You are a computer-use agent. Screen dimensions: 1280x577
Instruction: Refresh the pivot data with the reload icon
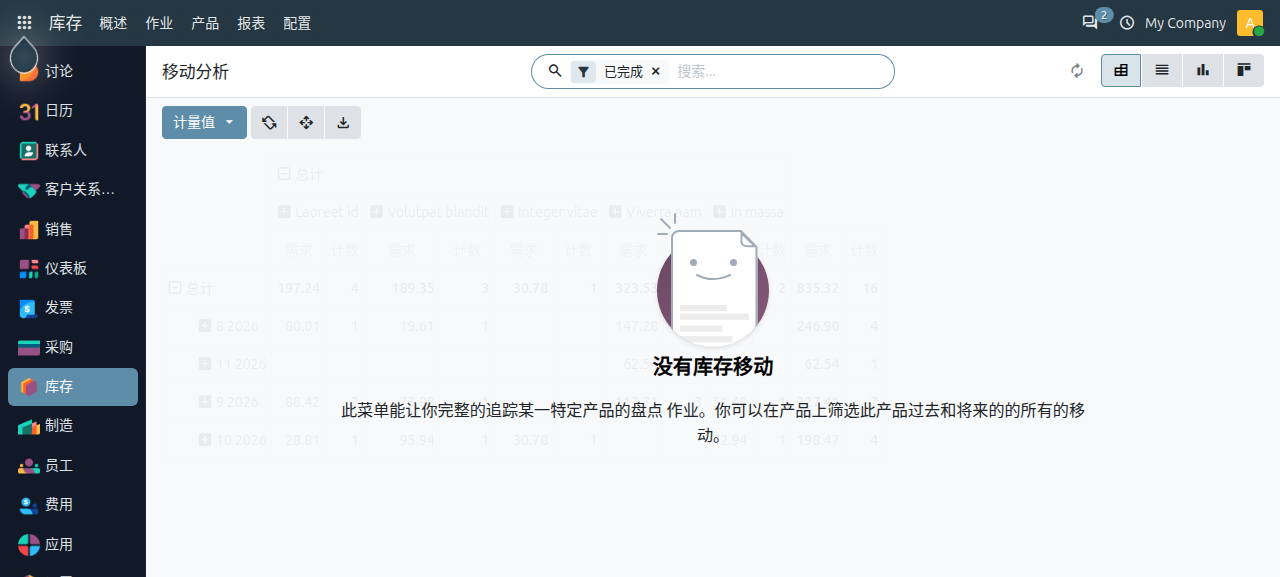pyautogui.click(x=1077, y=71)
